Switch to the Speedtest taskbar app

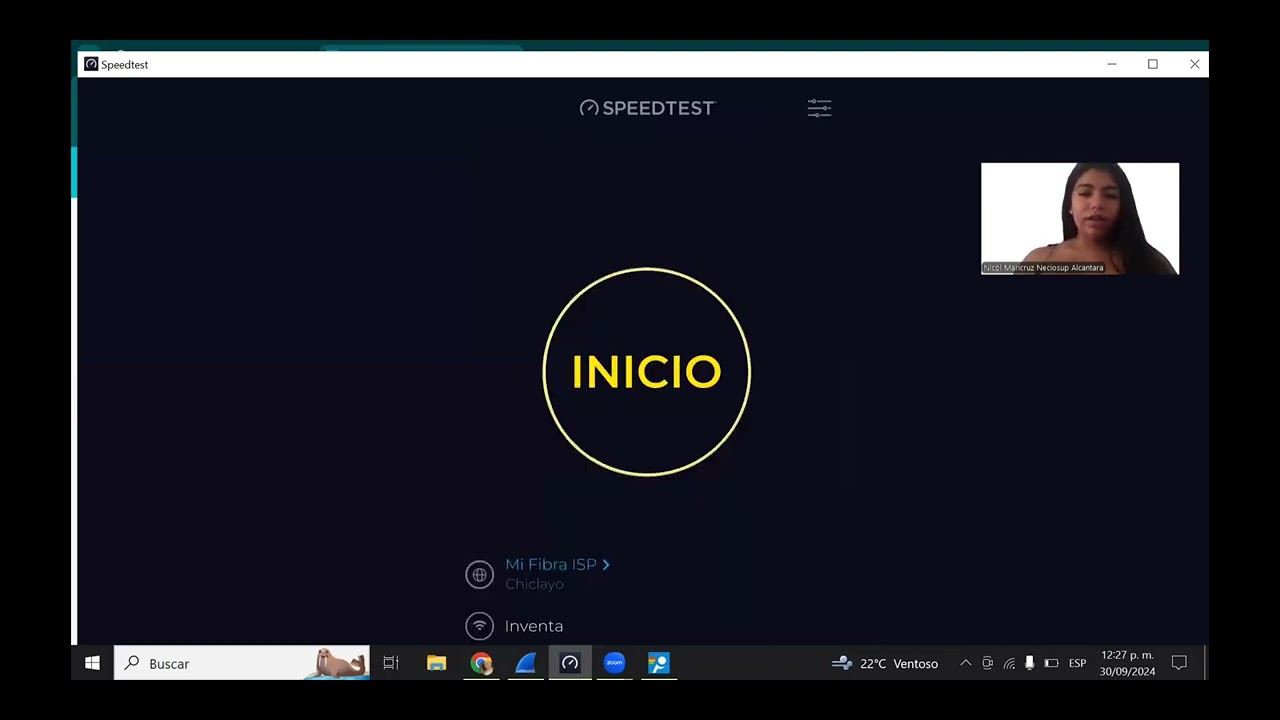(x=570, y=663)
